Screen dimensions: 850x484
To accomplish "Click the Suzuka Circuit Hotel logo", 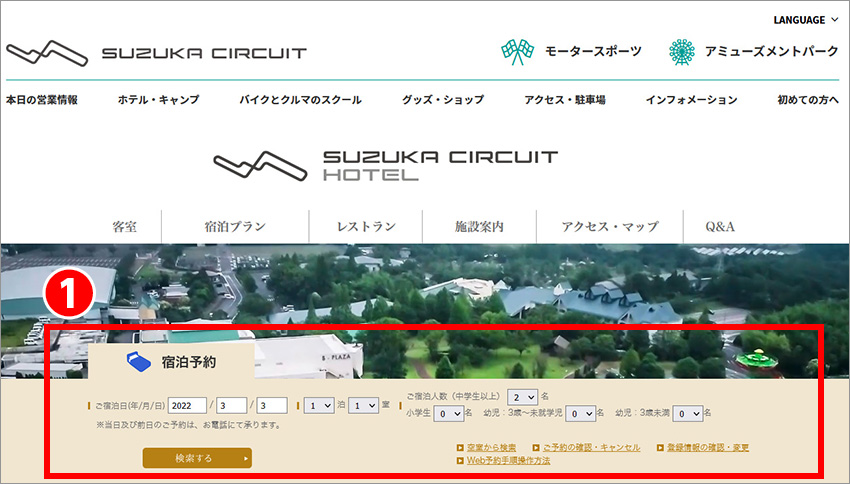I will 385,165.
